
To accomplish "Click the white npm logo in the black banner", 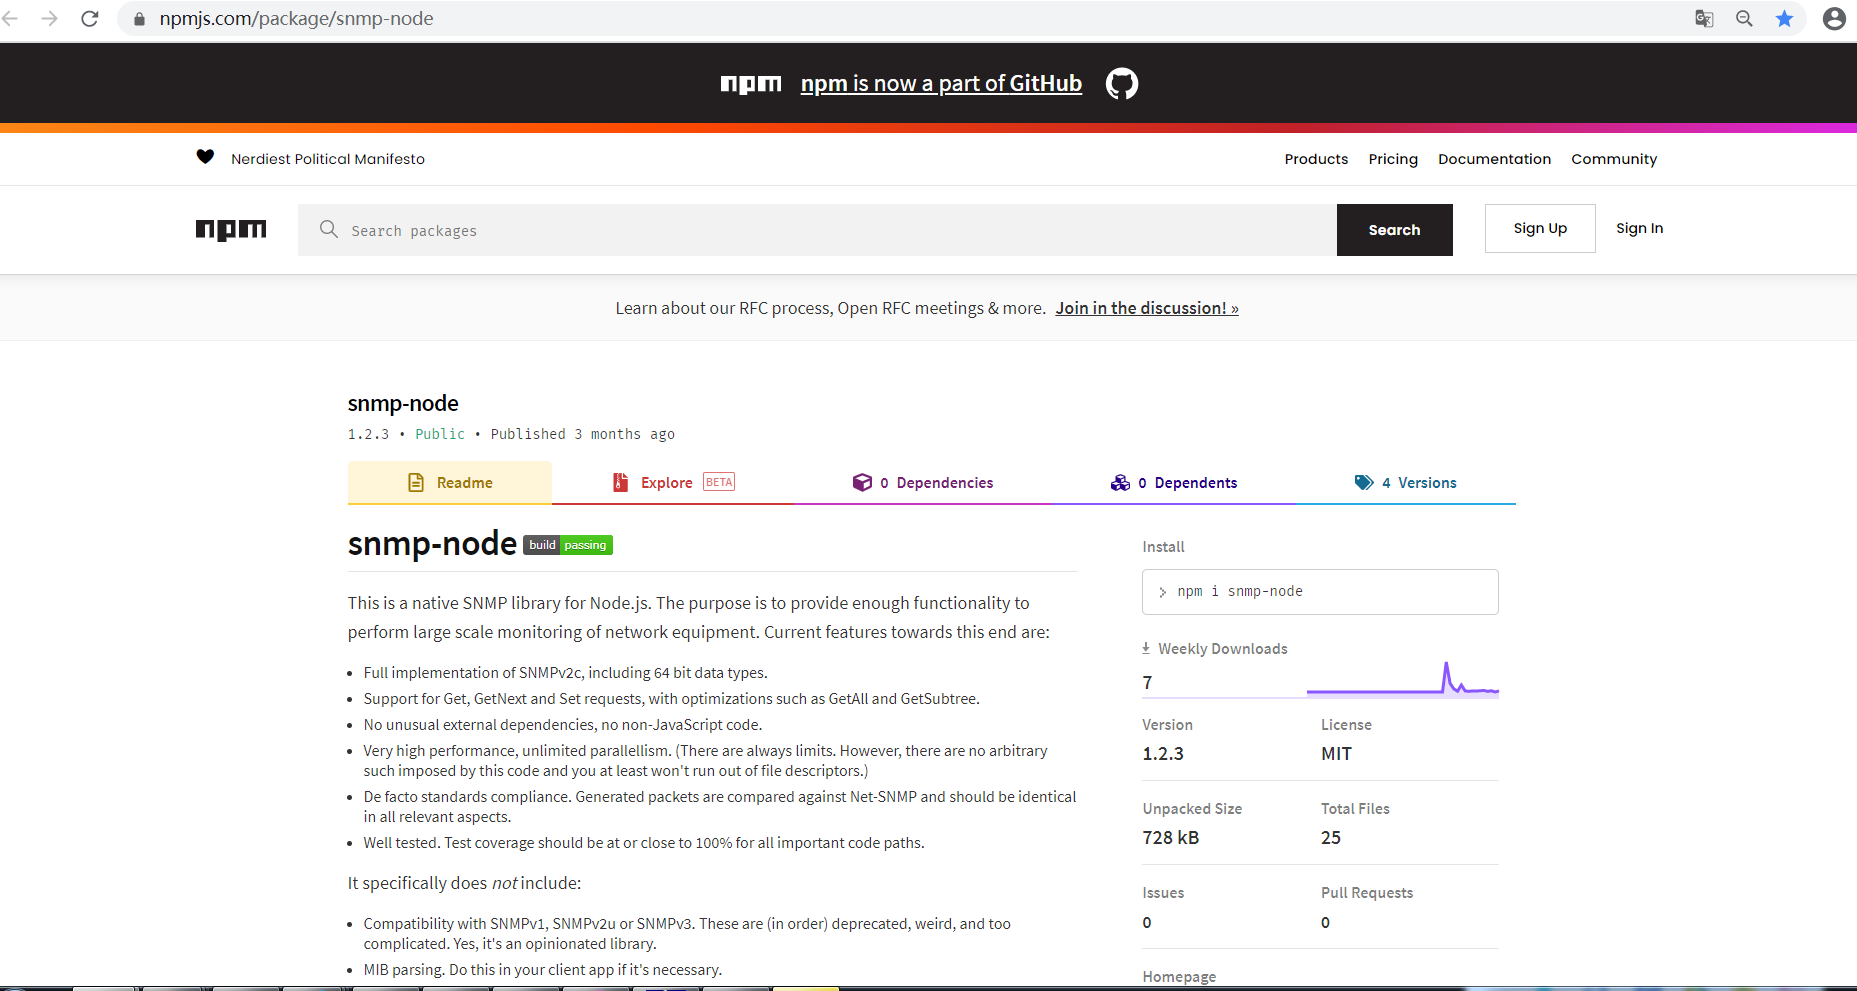I will [751, 84].
